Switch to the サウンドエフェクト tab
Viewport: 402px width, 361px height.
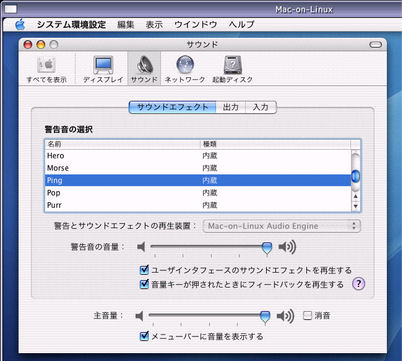173,107
